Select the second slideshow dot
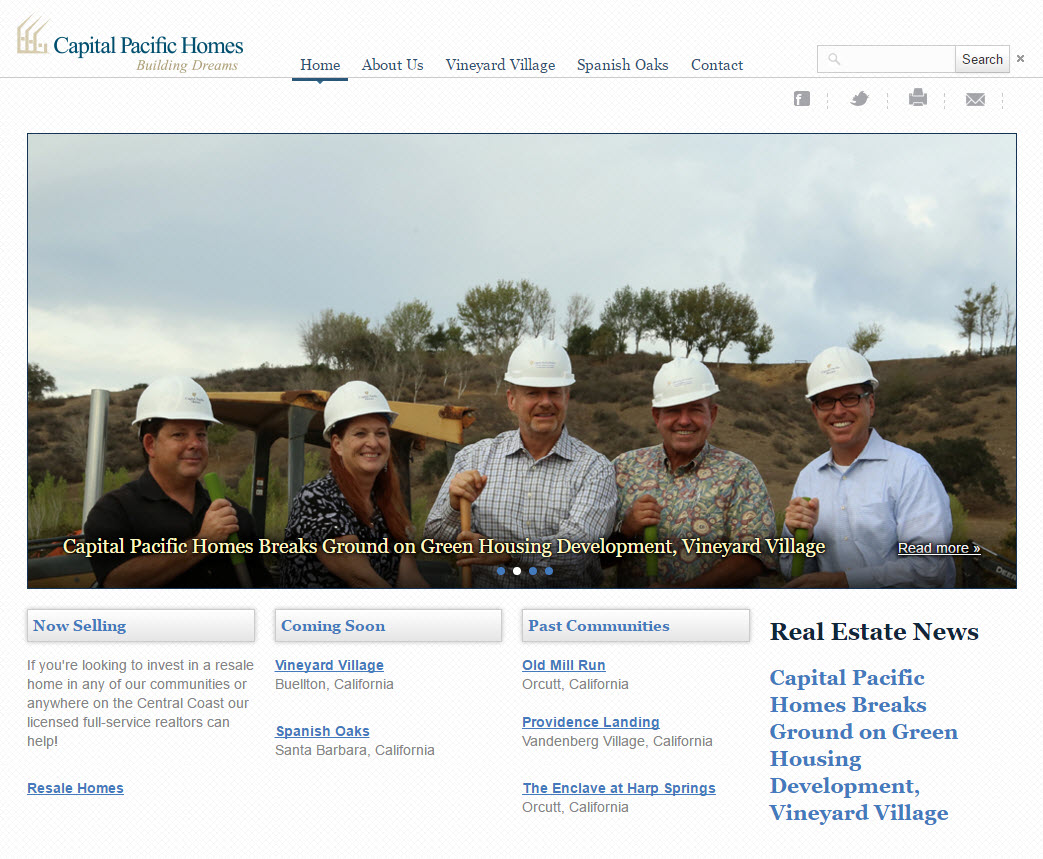This screenshot has width=1043, height=859. pos(517,571)
